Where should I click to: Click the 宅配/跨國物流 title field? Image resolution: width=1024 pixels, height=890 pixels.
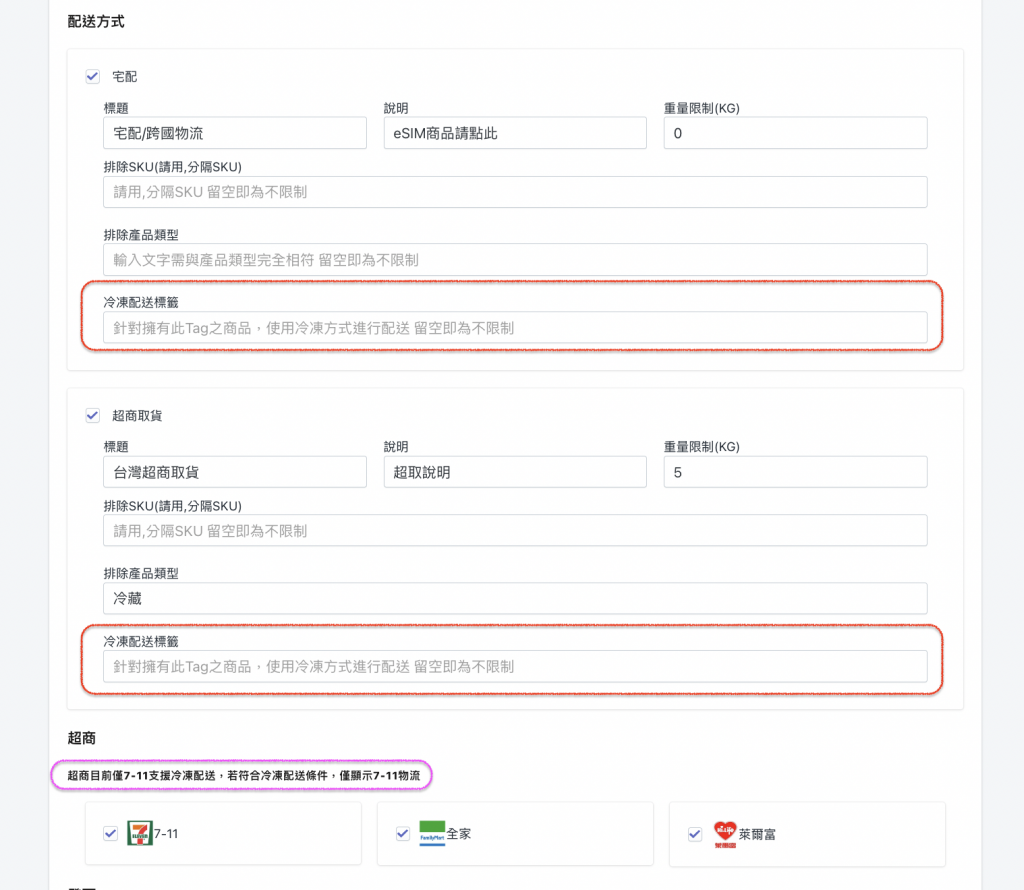click(x=234, y=133)
